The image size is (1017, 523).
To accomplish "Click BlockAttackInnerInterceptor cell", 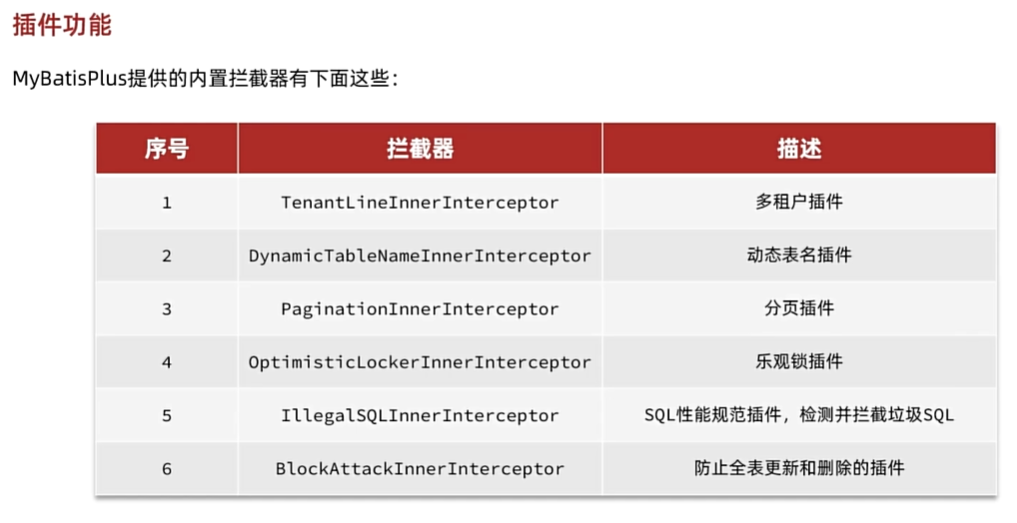I will [420, 468].
